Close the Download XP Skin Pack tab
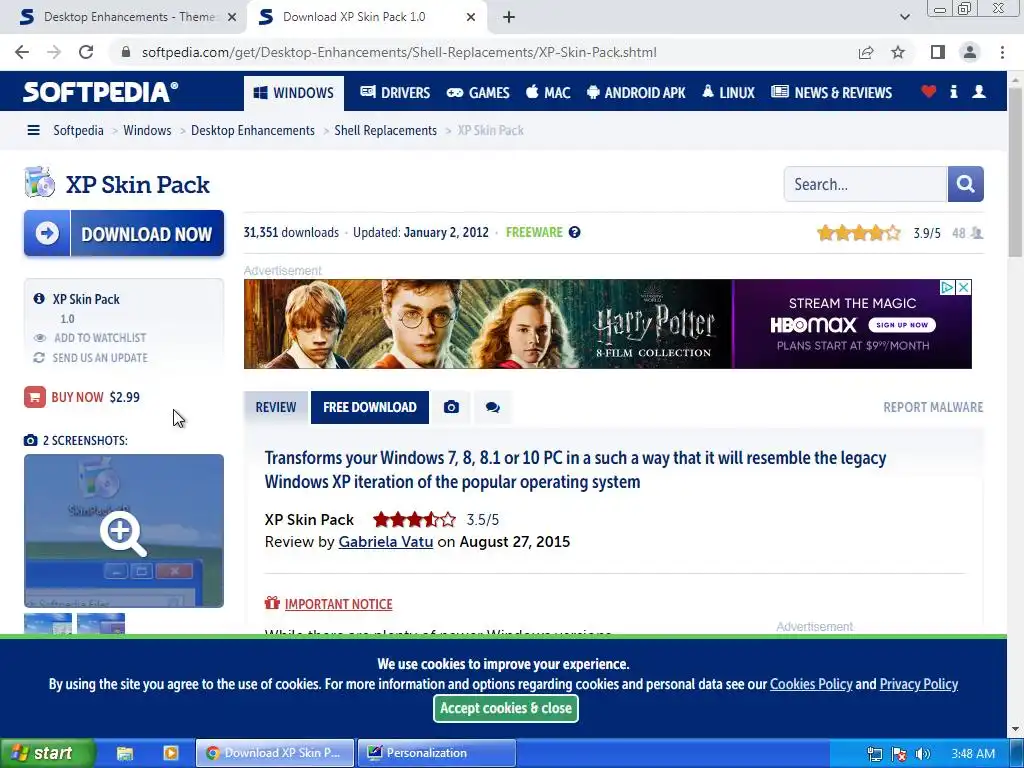The height and width of the screenshot is (768, 1024). click(471, 17)
